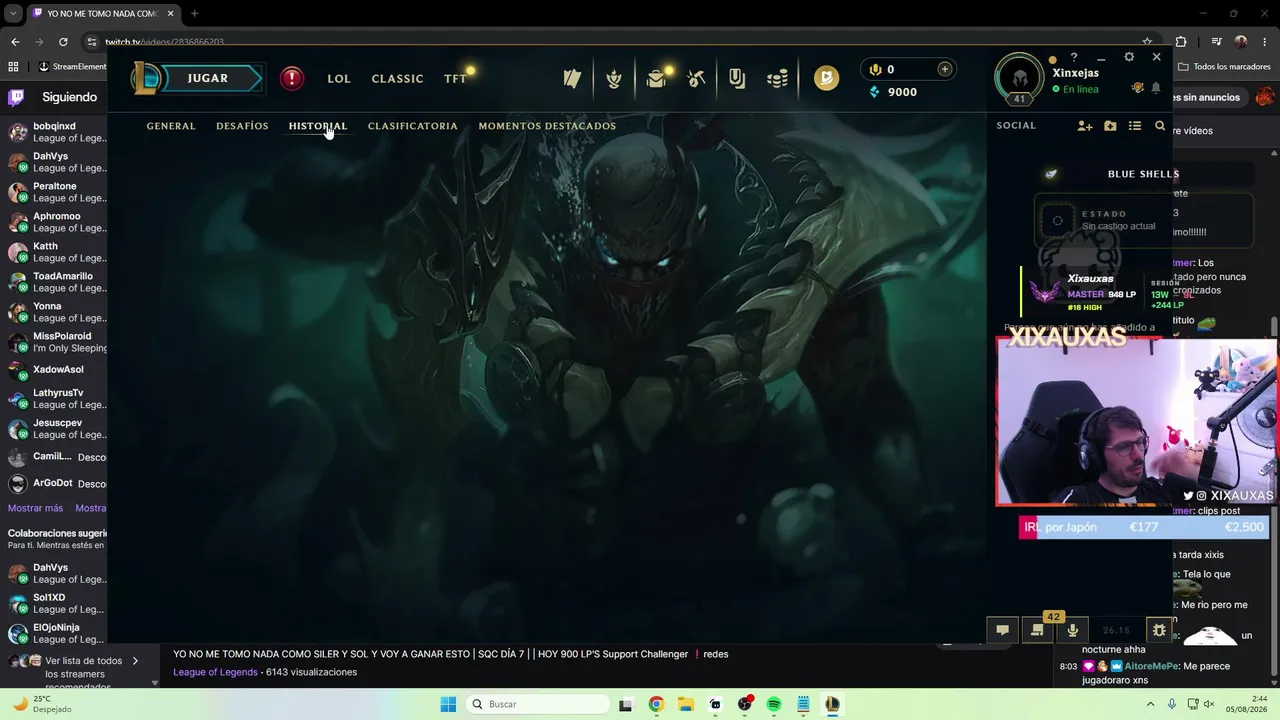Click Mostrar más in followed list
Image resolution: width=1280 pixels, height=720 pixels.
click(x=35, y=508)
